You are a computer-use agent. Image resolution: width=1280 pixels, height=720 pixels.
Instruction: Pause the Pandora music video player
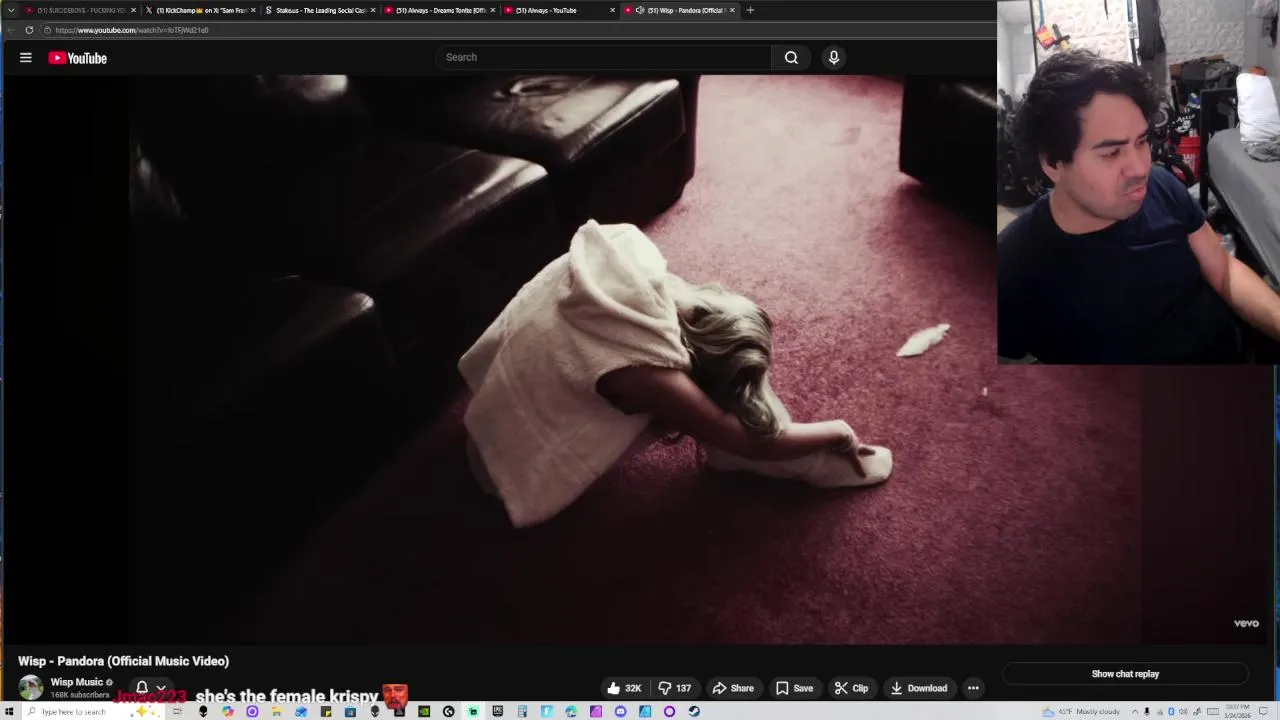click(570, 360)
